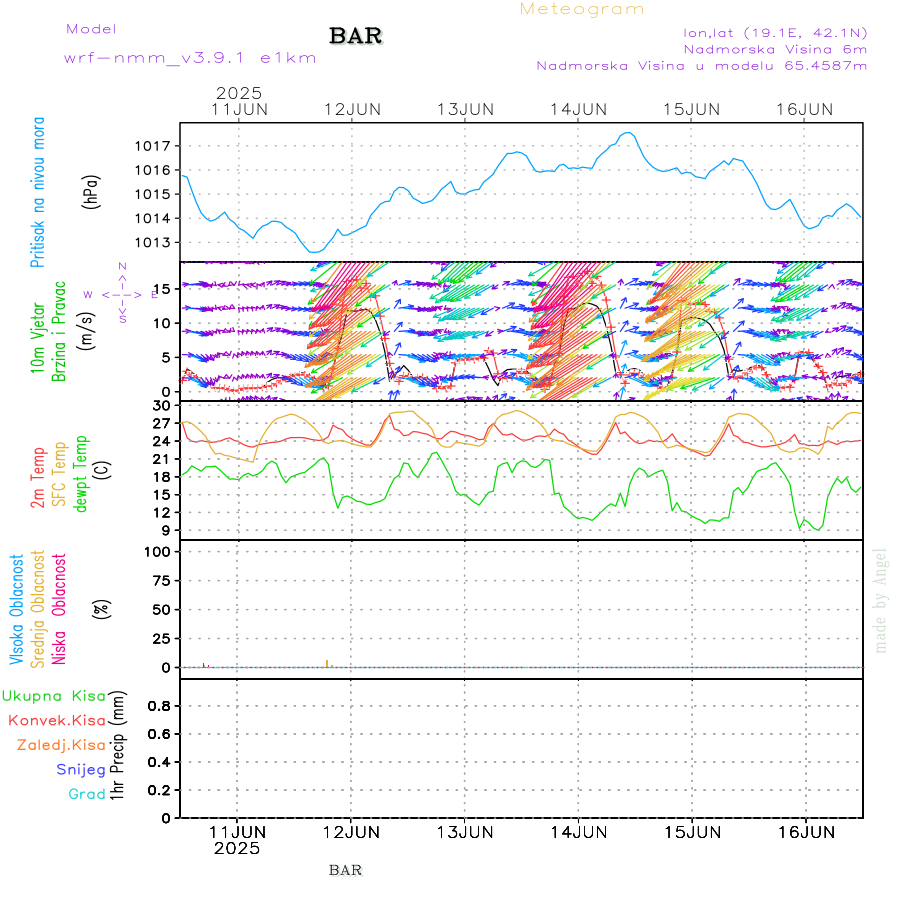The image size is (900, 900).
Task: Select "13JUN" date label above the pressure chart
Action: point(465,110)
